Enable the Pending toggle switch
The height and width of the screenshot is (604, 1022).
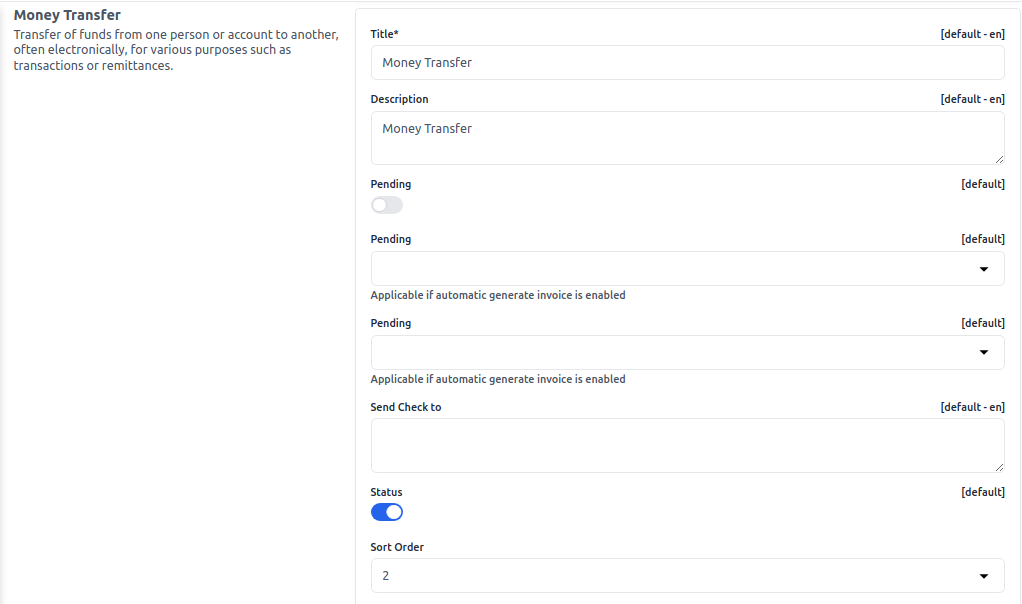click(387, 205)
